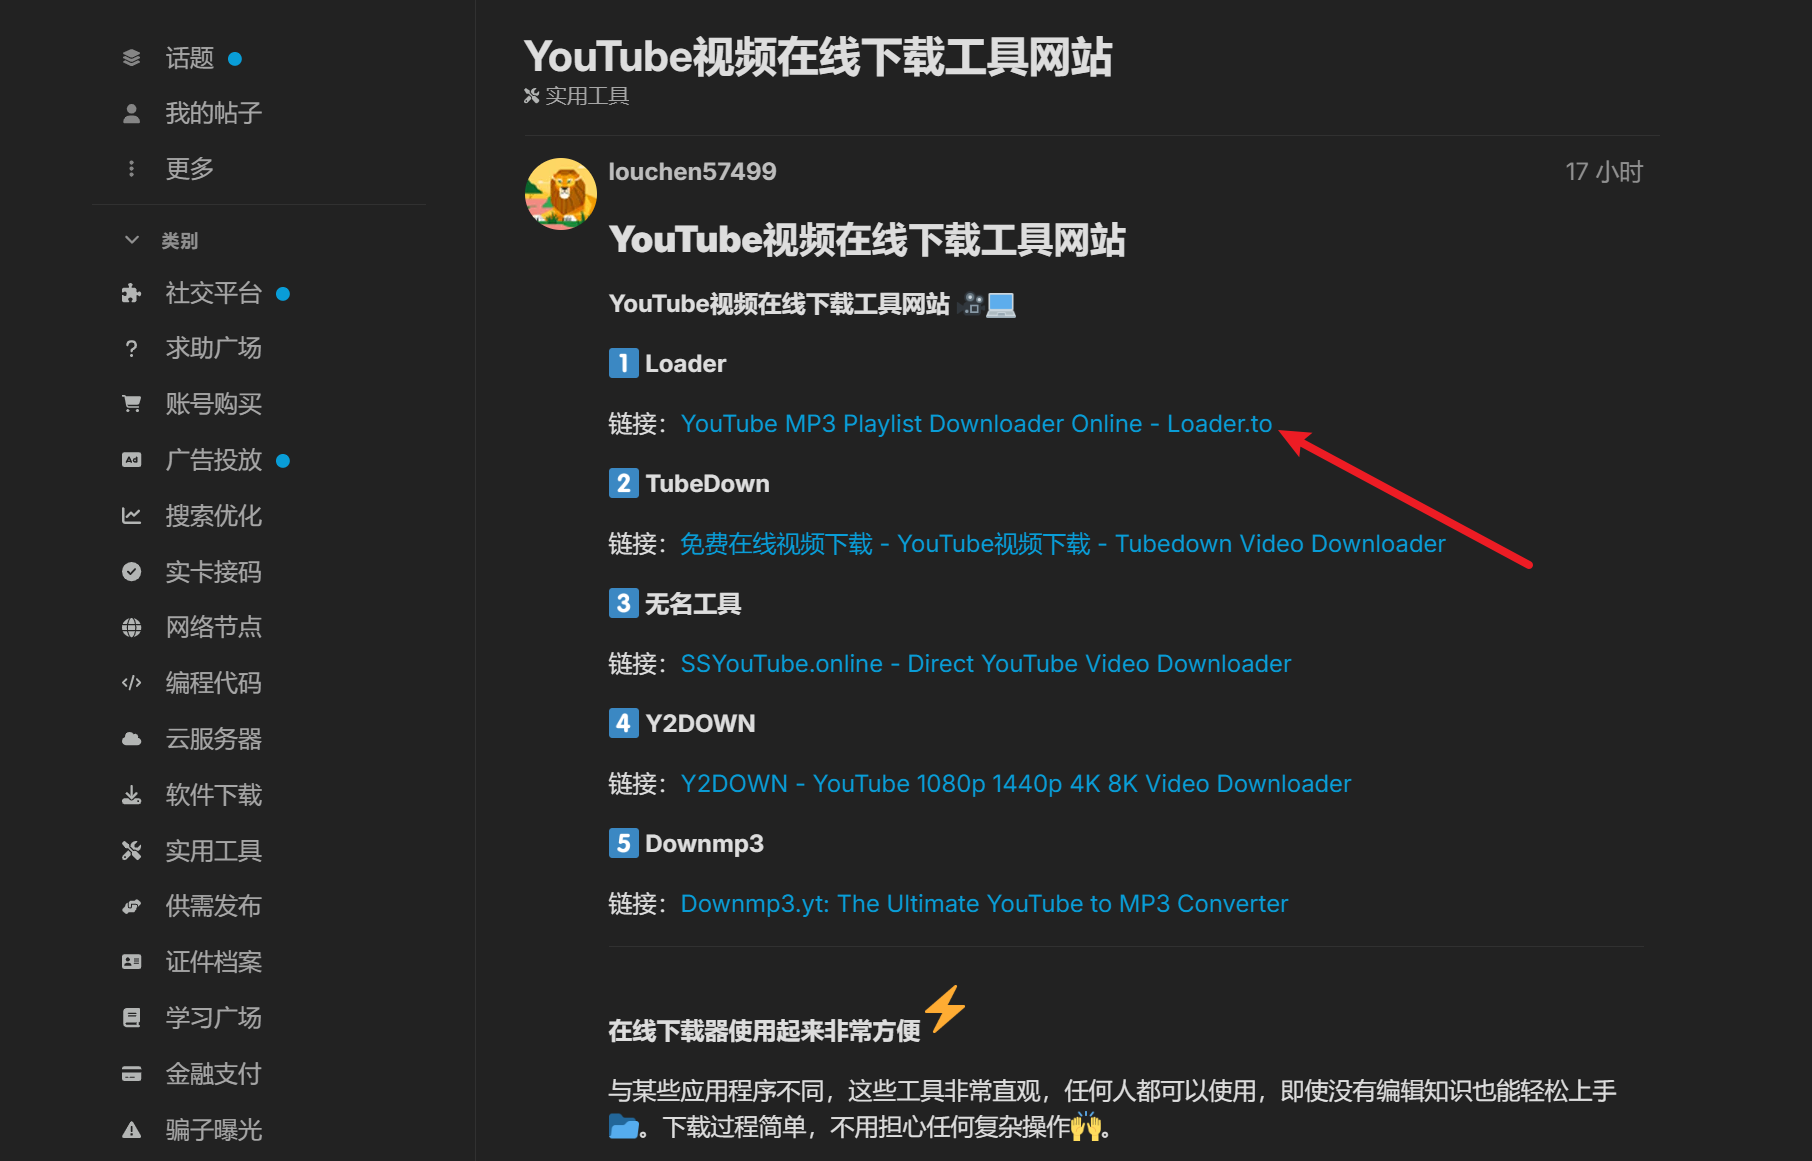Click the 17 小时 post timestamp
Image resolution: width=1812 pixels, height=1161 pixels.
click(1604, 172)
